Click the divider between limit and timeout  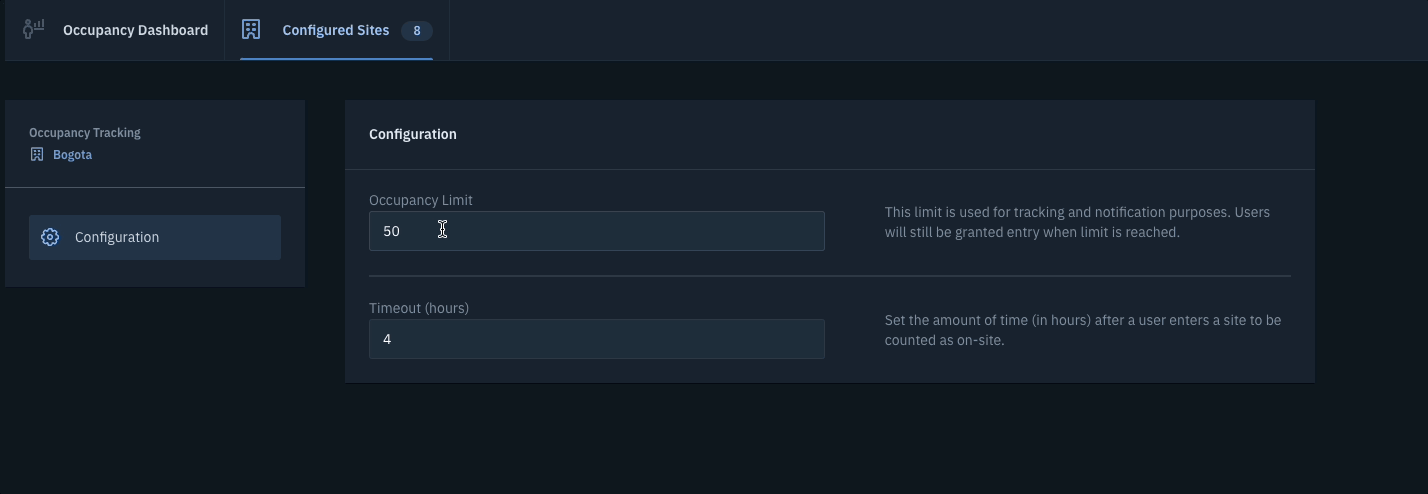(830, 275)
